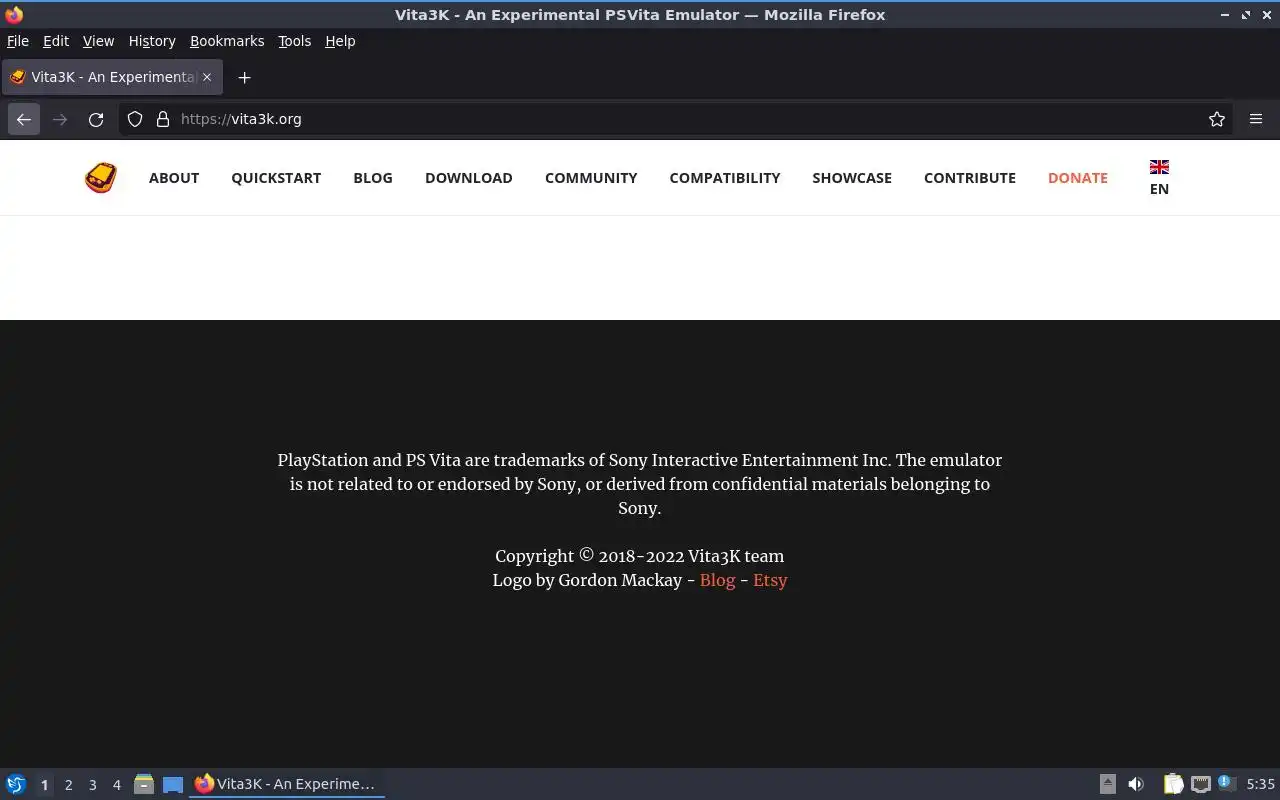This screenshot has width=1280, height=800.
Task: Open the QUICKSTART page
Action: (x=276, y=178)
